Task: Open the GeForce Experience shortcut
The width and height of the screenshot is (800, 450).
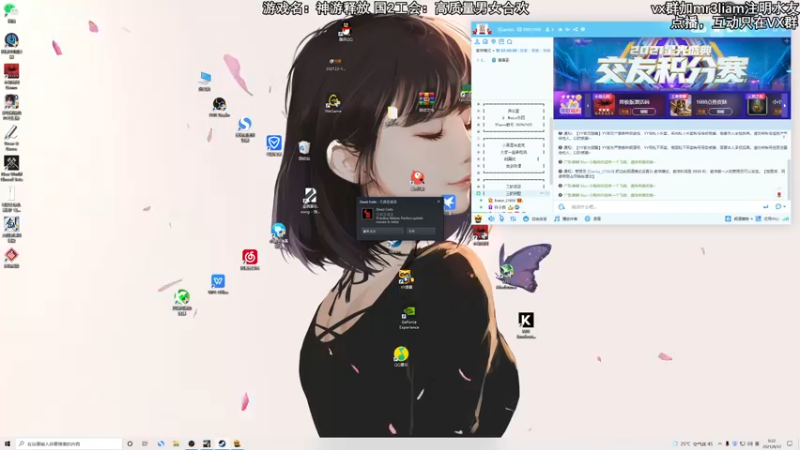Action: pos(409,317)
